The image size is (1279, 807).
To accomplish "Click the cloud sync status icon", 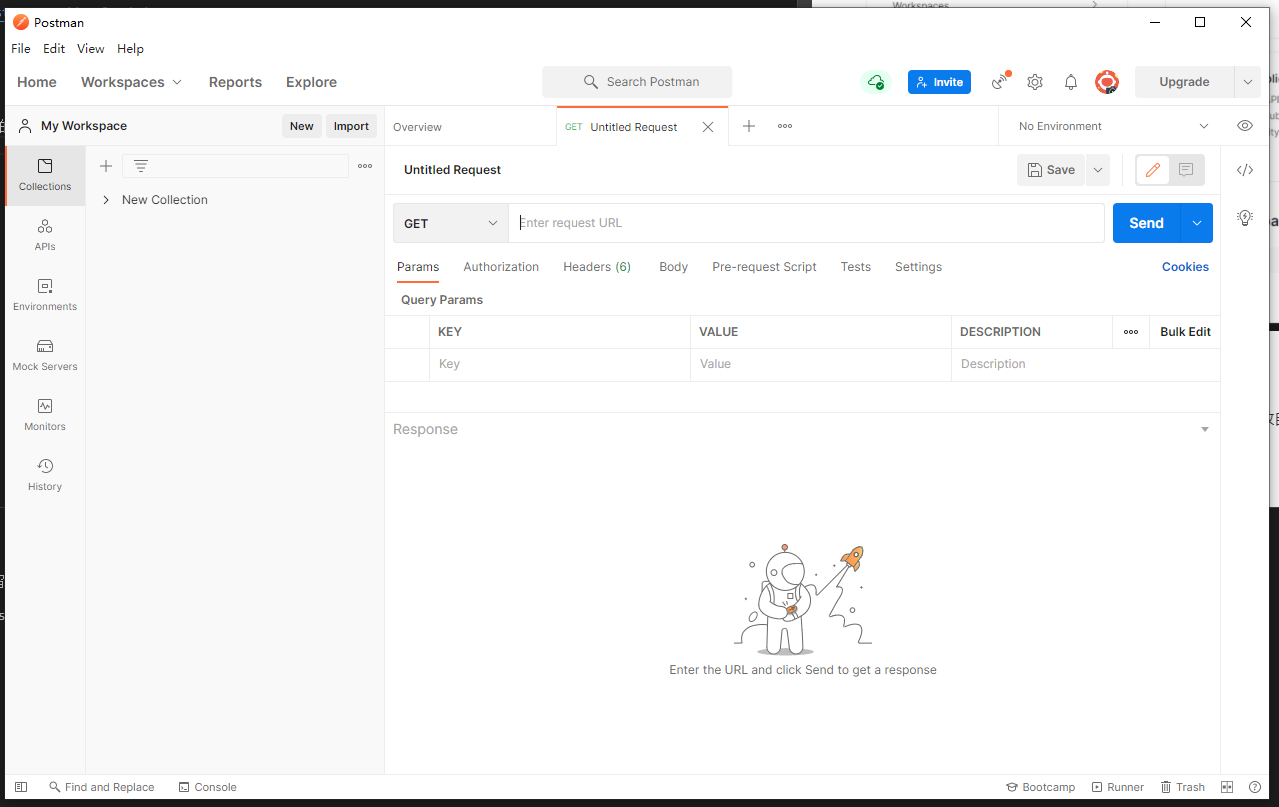I will coord(876,82).
